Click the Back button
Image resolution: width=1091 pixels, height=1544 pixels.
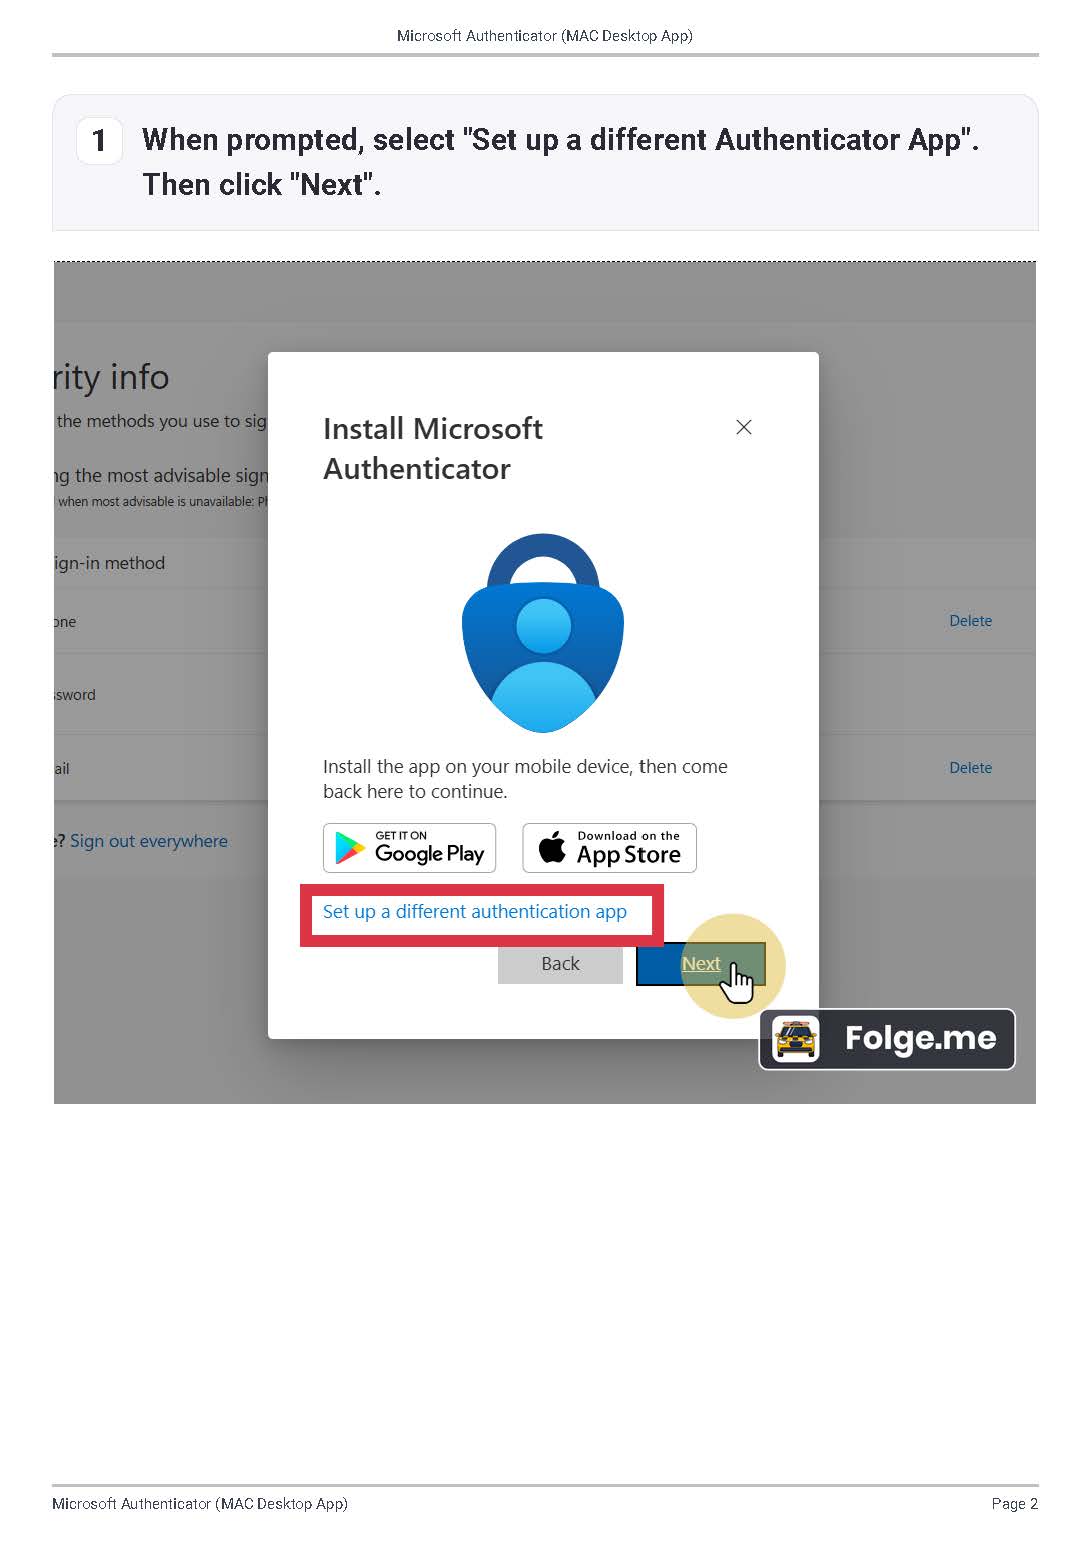coord(560,964)
